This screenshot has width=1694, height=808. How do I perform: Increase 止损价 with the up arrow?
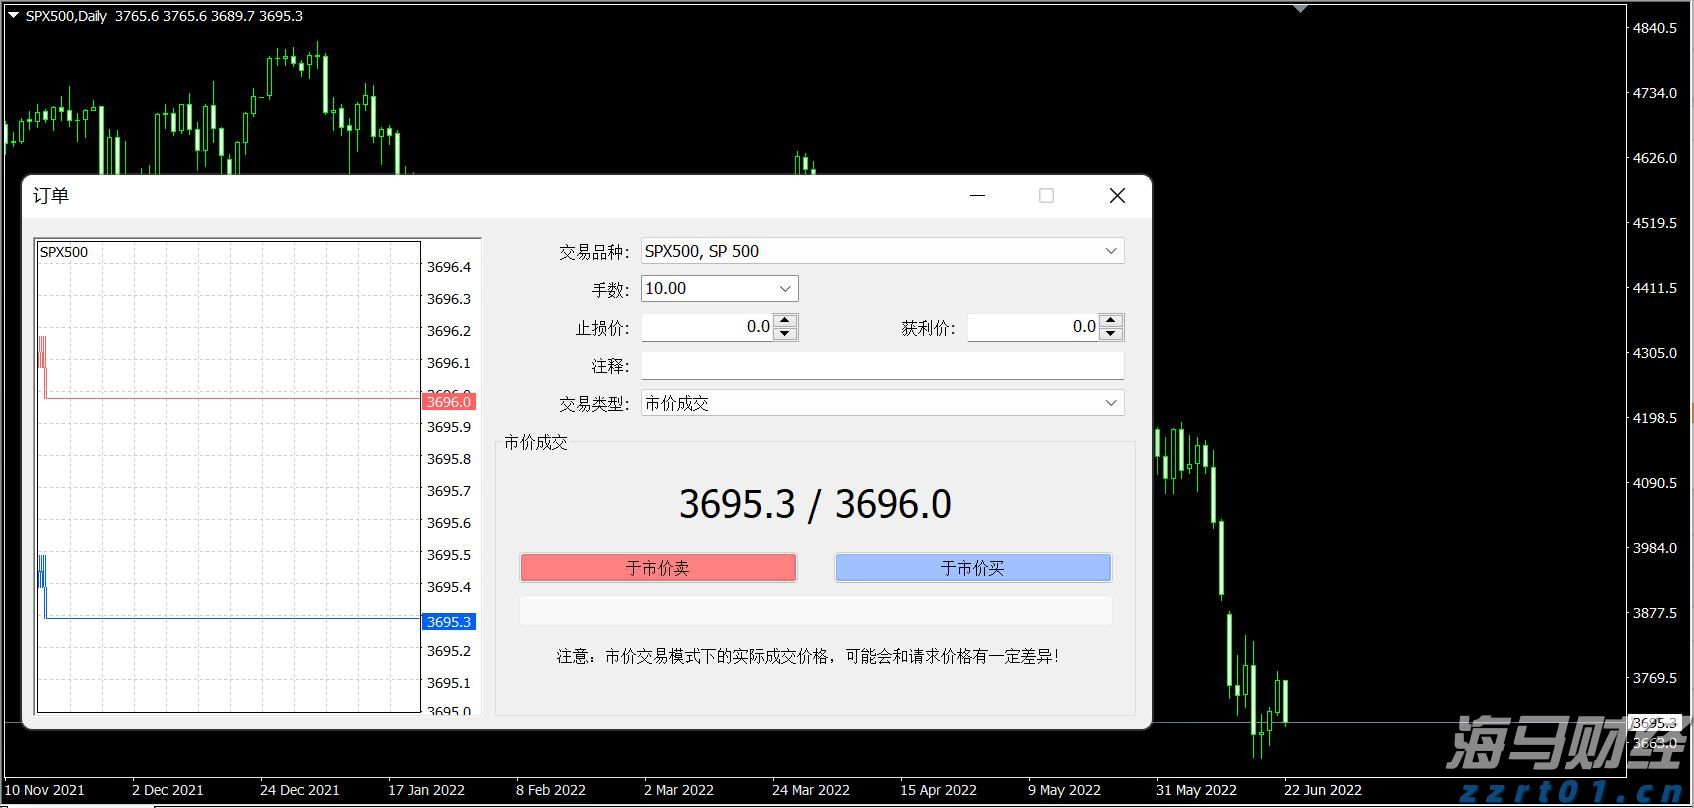coord(786,321)
